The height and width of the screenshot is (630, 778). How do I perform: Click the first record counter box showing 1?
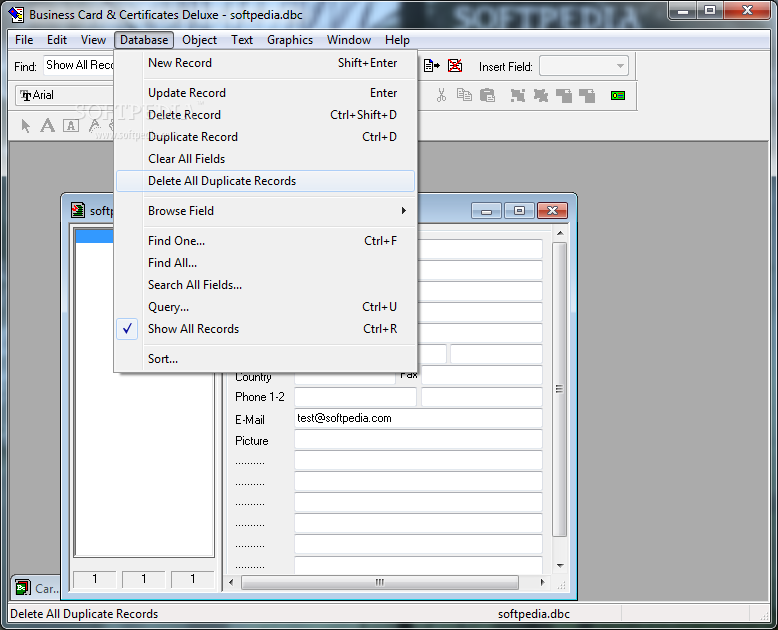pyautogui.click(x=95, y=579)
